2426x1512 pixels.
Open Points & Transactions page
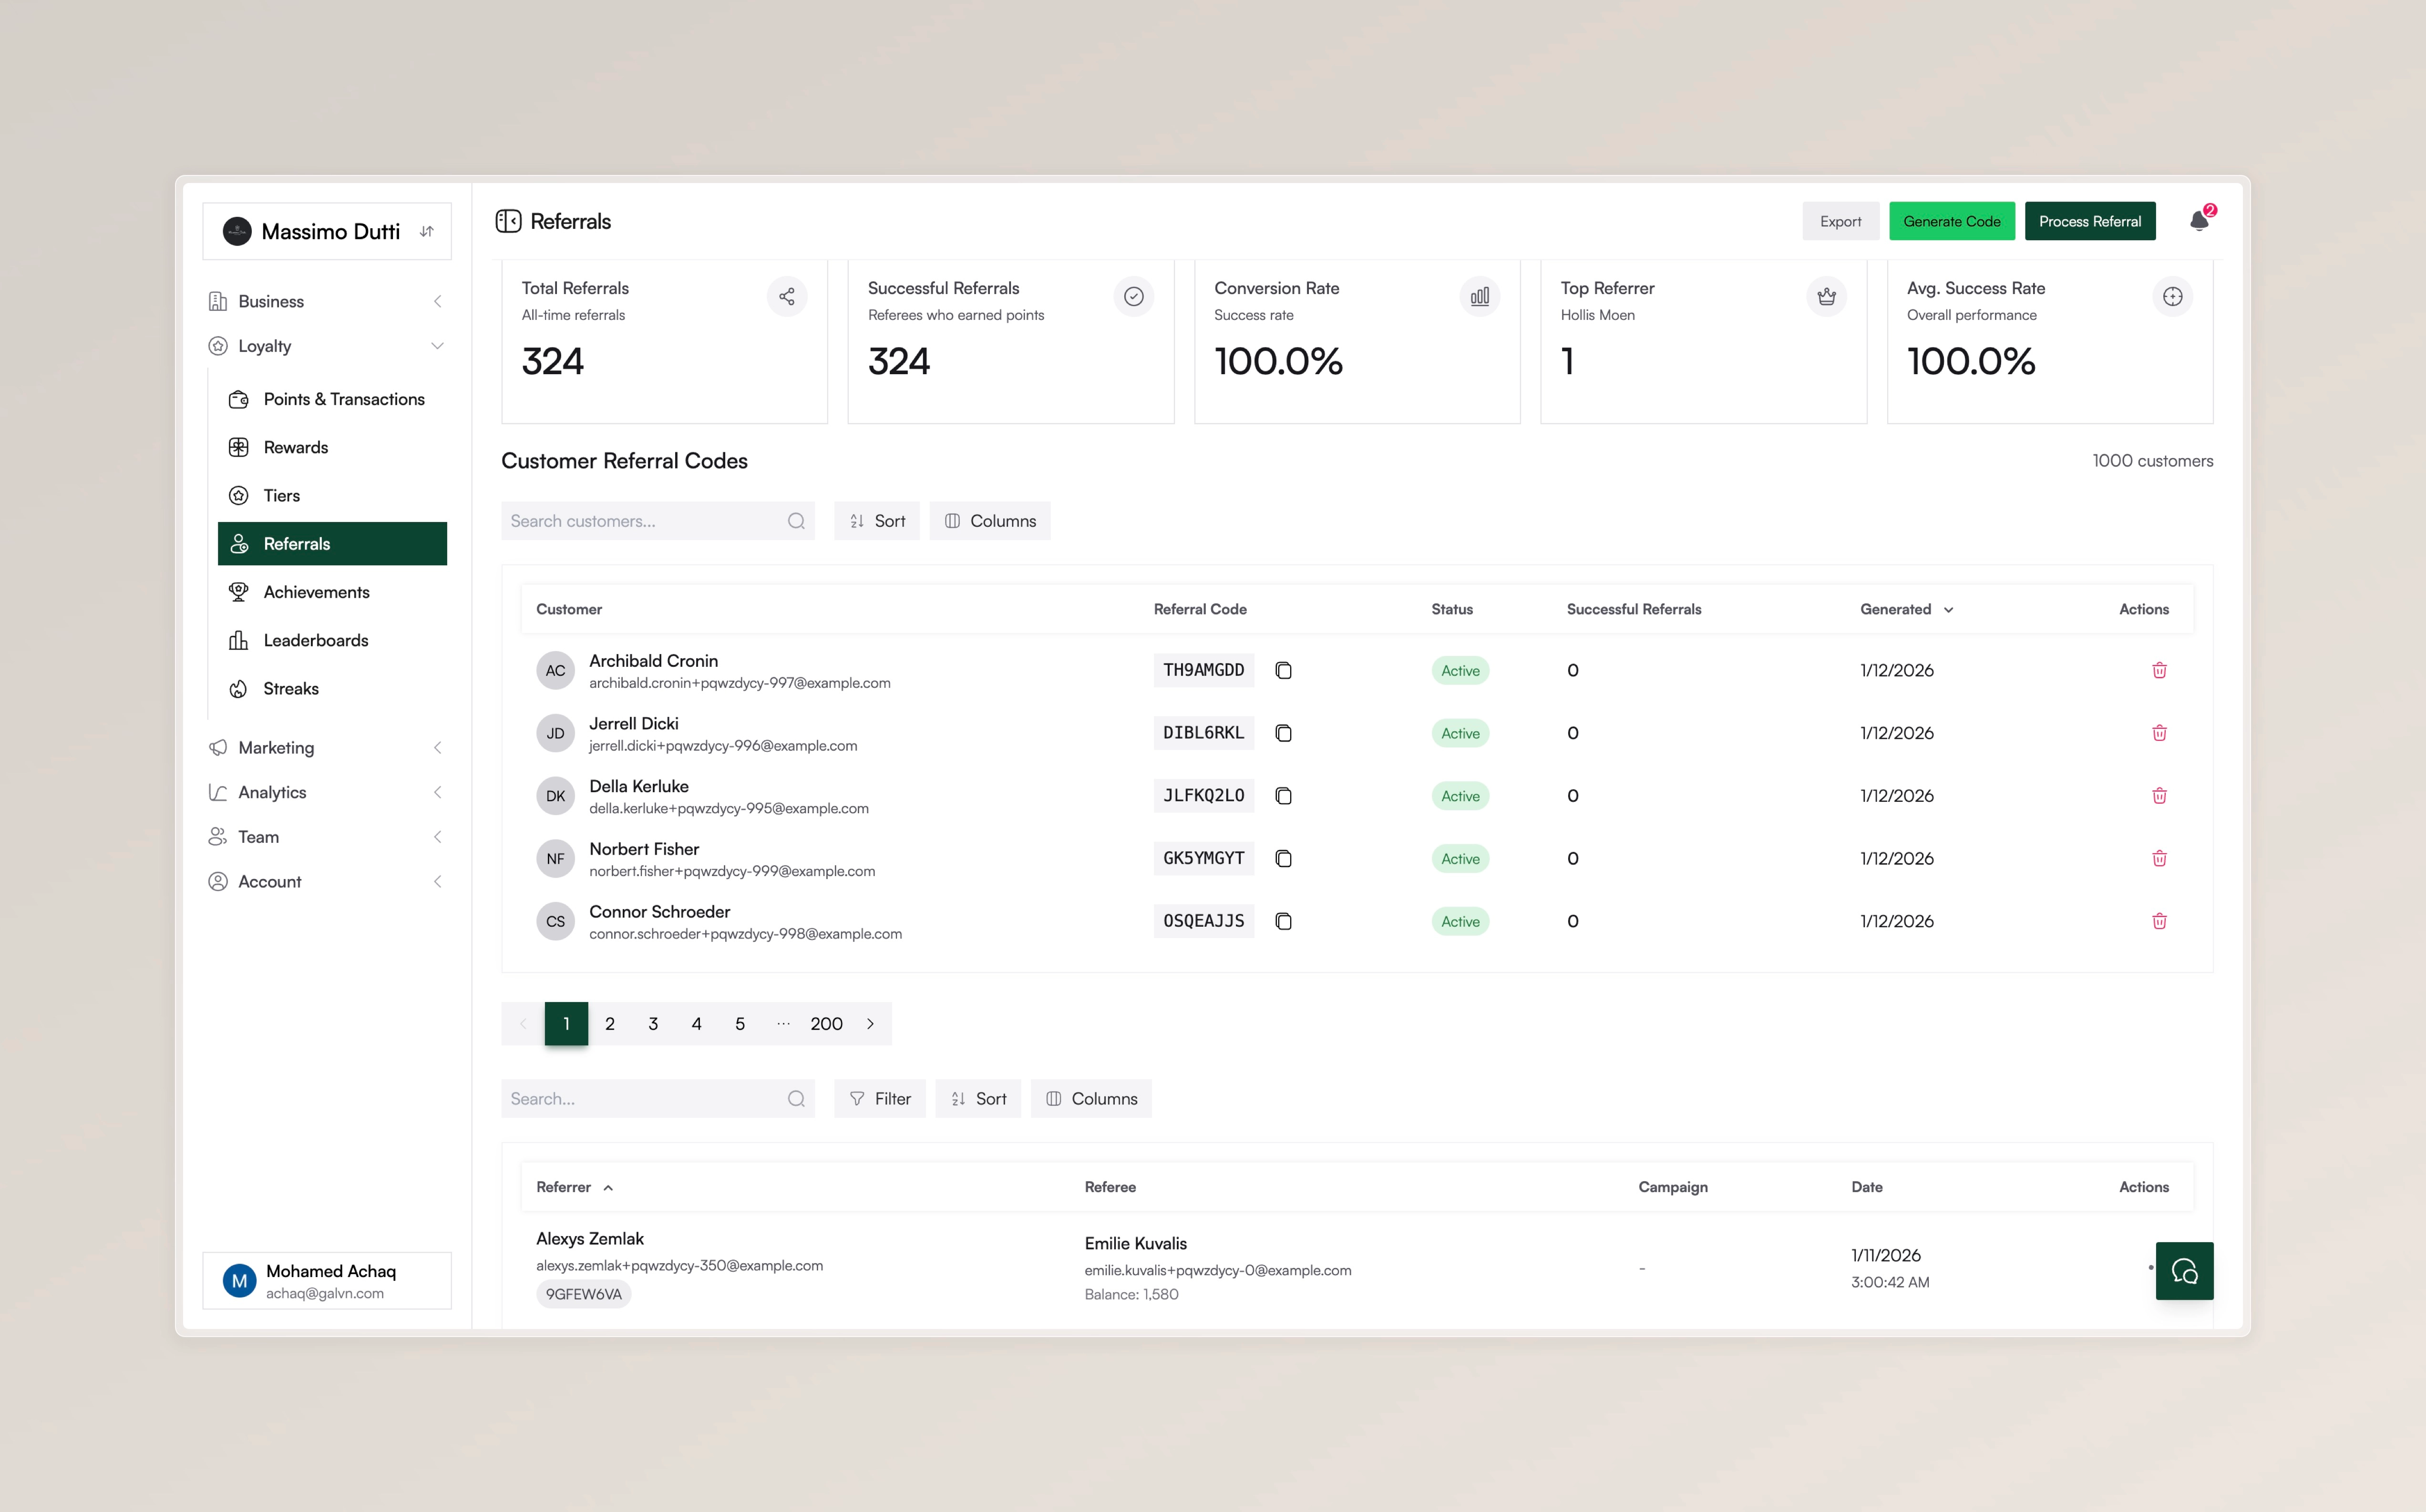pos(343,399)
